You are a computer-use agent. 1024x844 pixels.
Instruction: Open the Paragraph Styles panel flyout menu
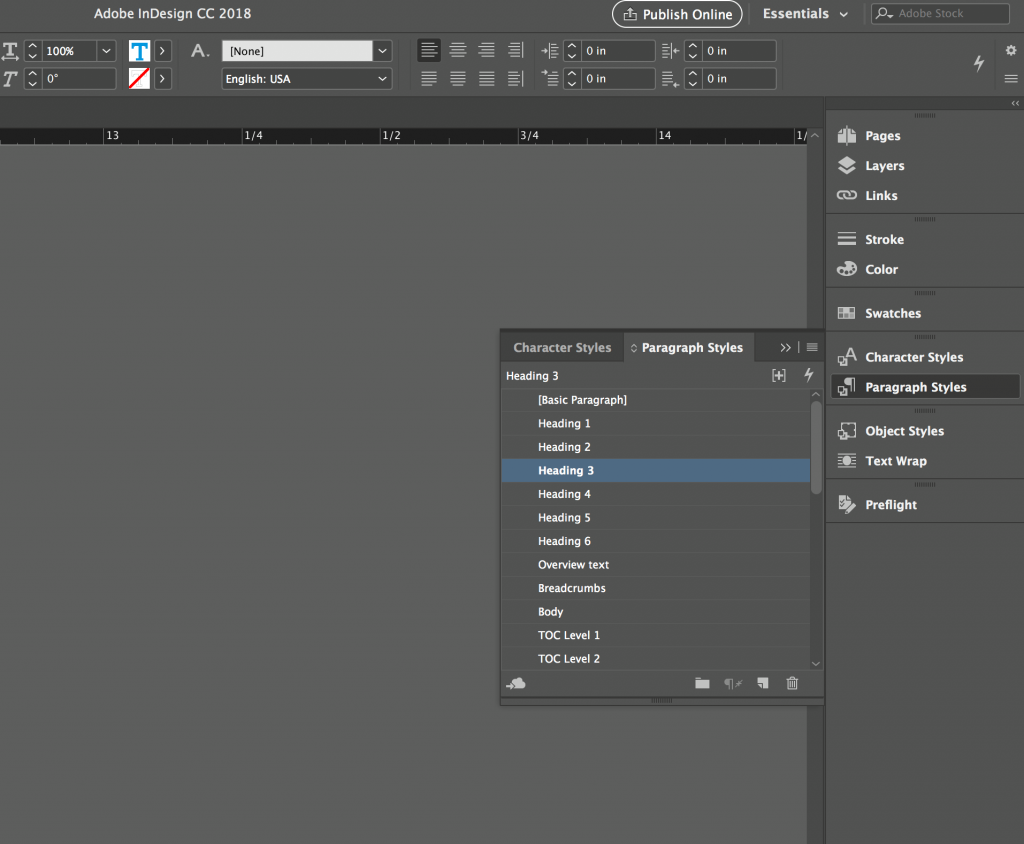tap(812, 348)
